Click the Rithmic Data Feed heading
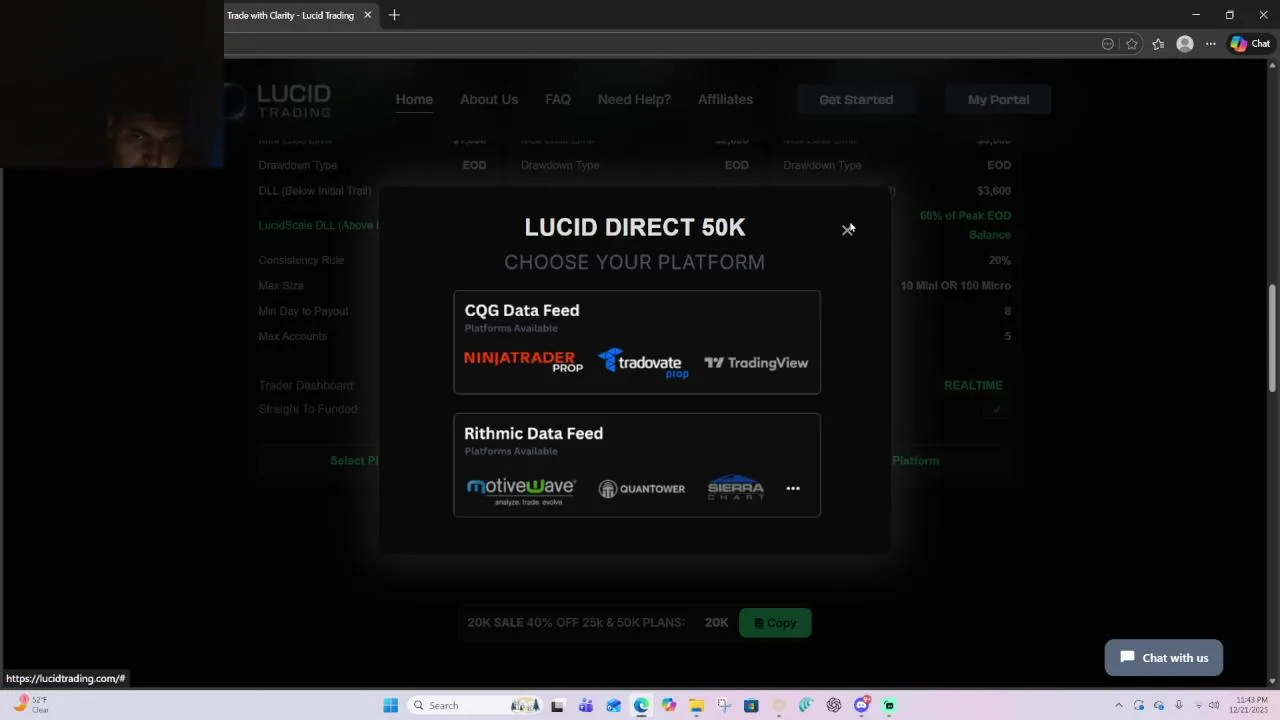 [533, 433]
